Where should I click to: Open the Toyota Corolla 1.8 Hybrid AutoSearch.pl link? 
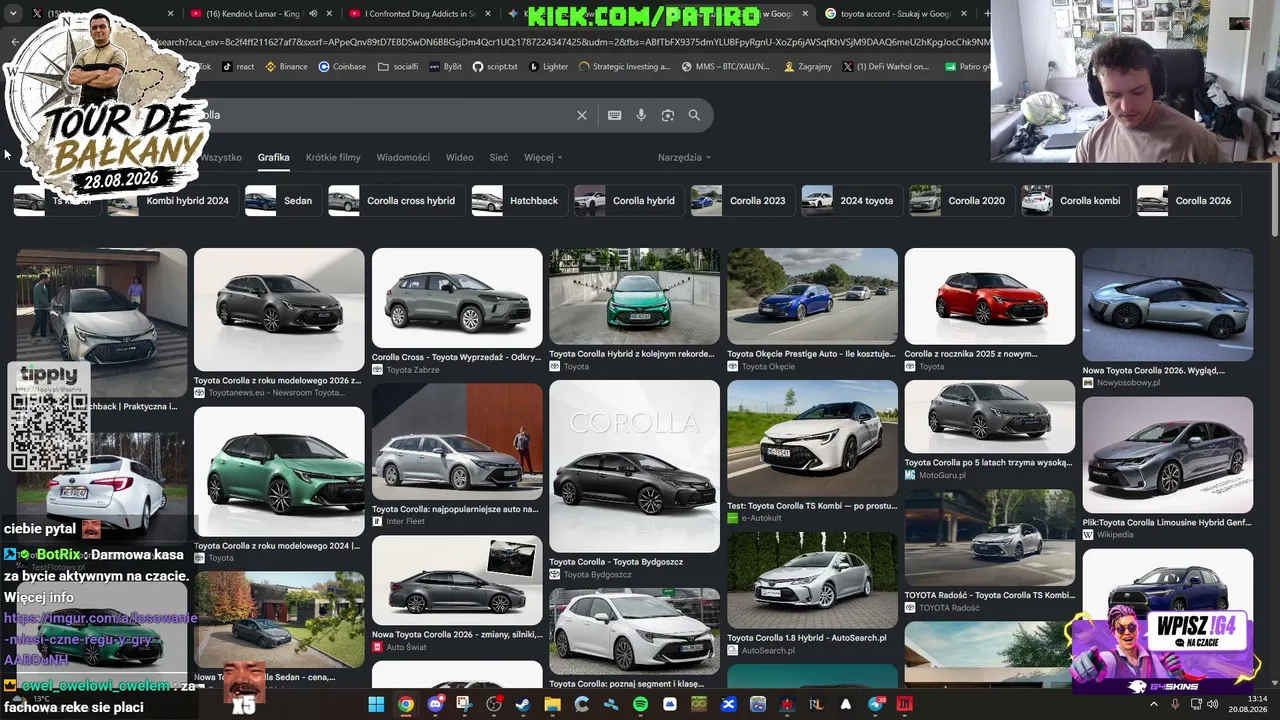[x=807, y=638]
